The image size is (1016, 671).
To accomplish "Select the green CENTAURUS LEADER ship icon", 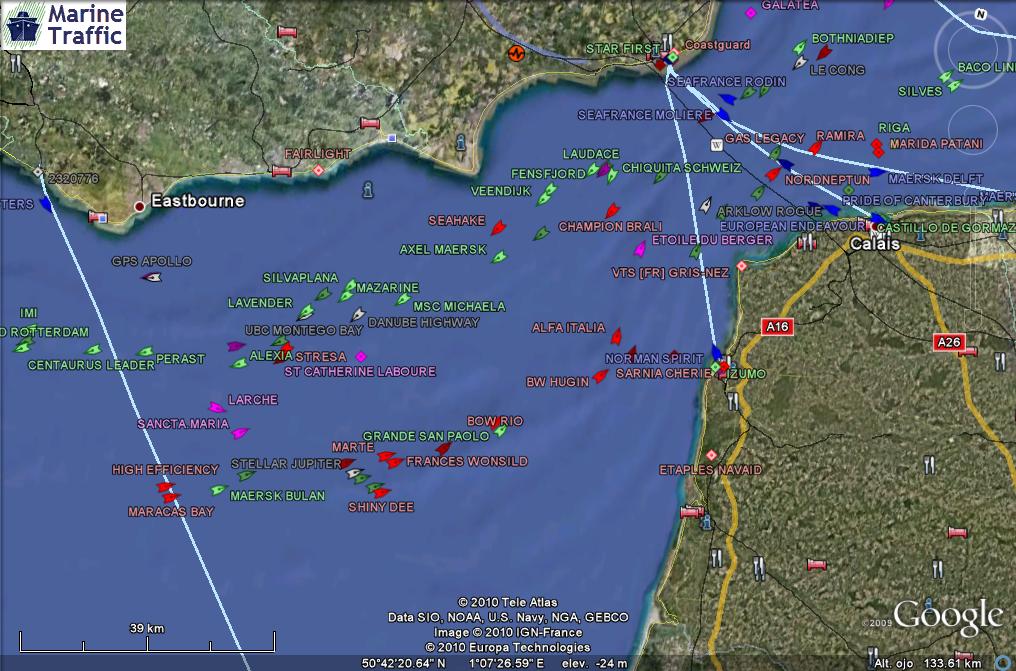I will (x=94, y=350).
